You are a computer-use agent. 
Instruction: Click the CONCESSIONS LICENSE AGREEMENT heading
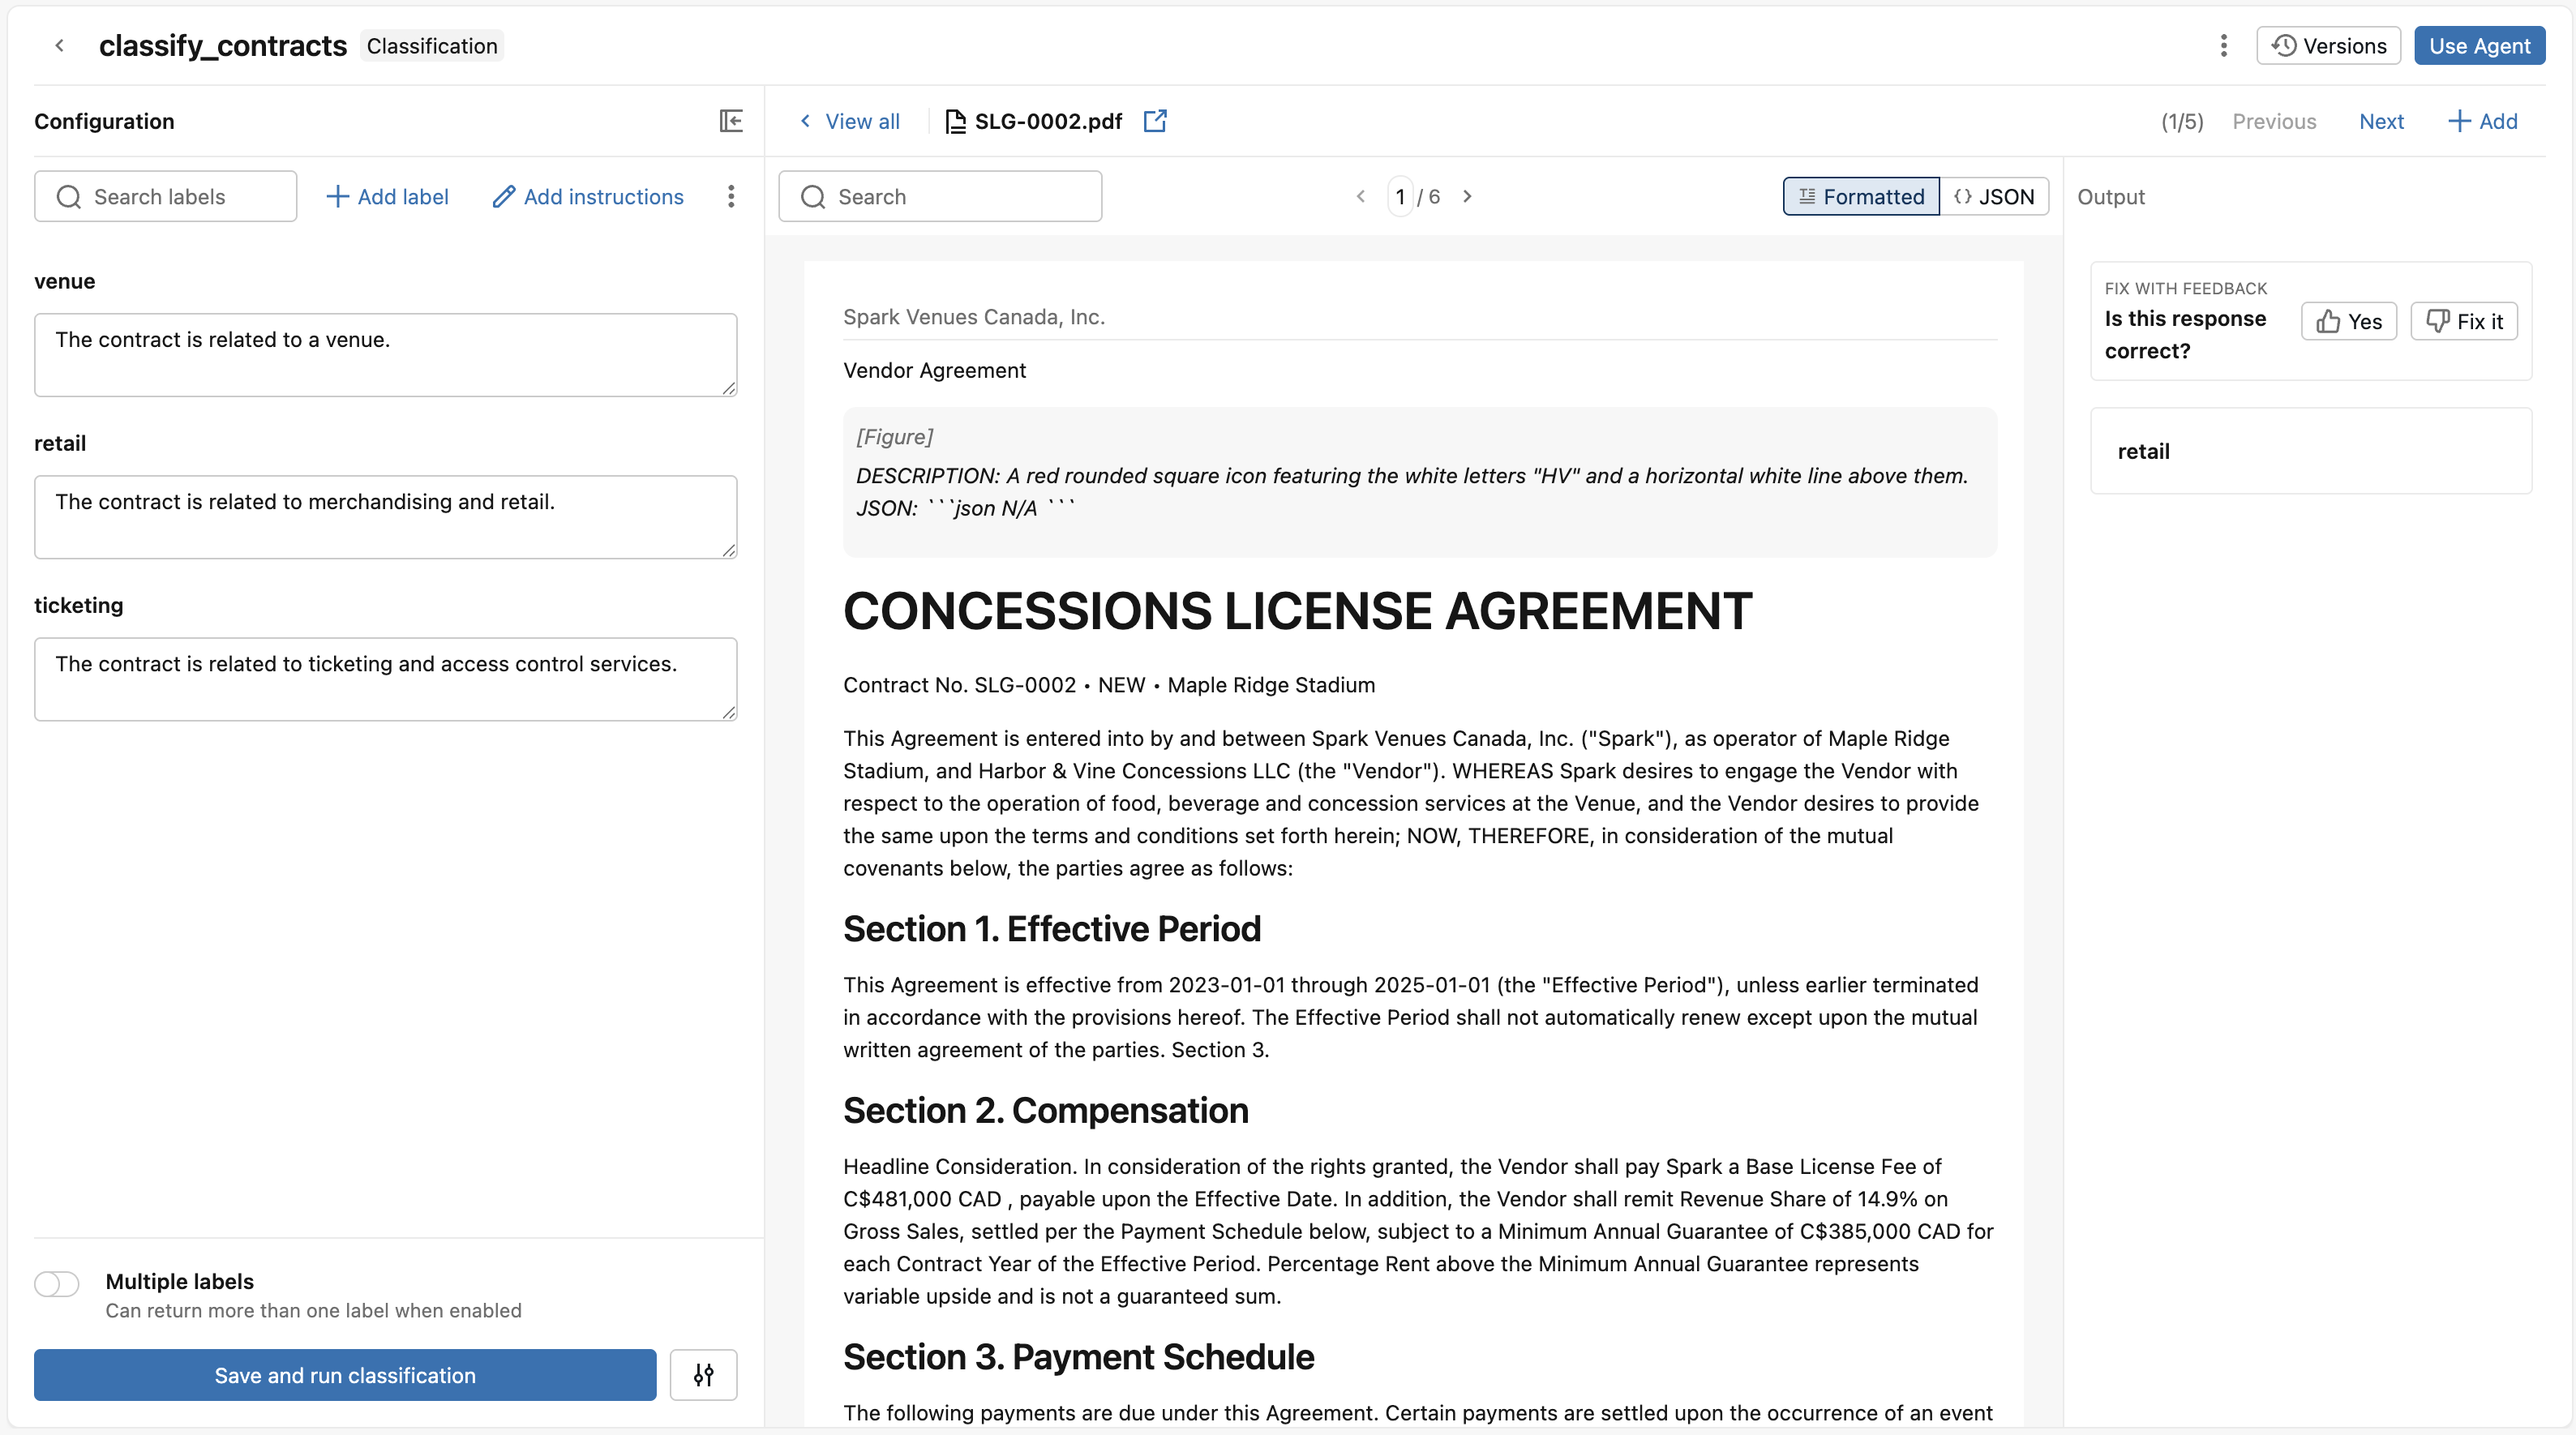click(x=1297, y=611)
